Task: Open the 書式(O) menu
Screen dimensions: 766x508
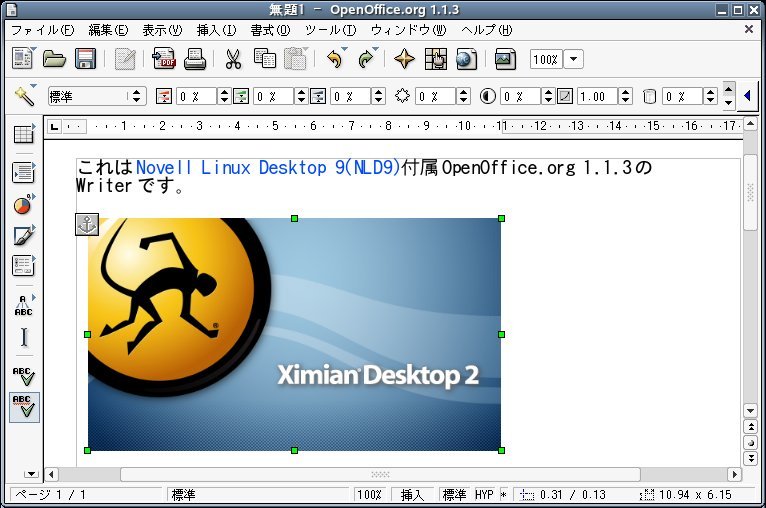Action: [x=270, y=30]
